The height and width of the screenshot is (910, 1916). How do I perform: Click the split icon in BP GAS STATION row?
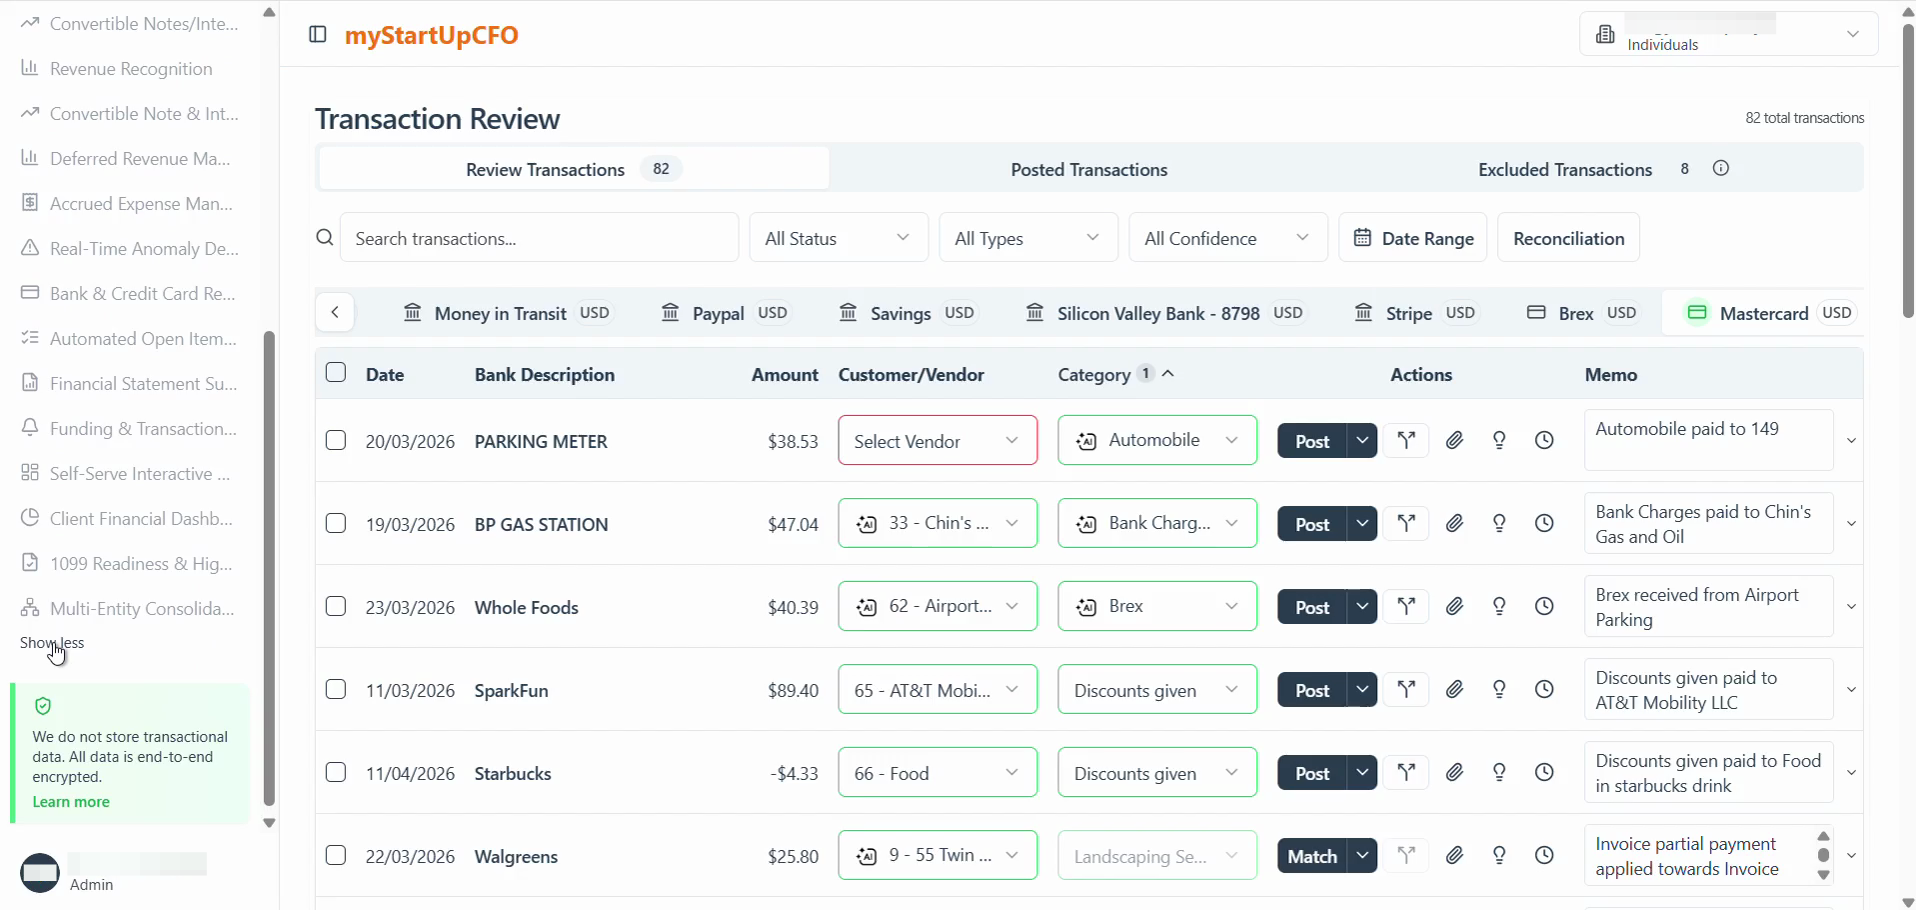1407,523
